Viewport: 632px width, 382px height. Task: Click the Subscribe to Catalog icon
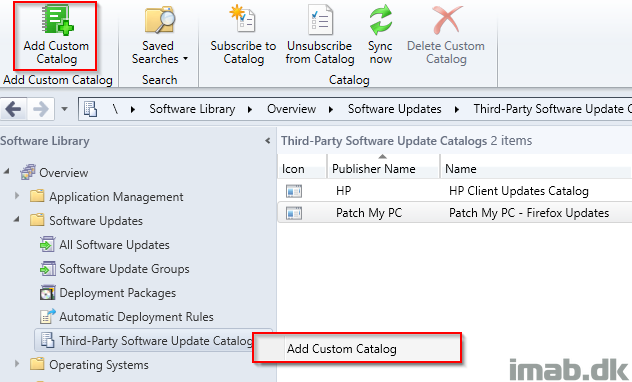pyautogui.click(x=243, y=19)
